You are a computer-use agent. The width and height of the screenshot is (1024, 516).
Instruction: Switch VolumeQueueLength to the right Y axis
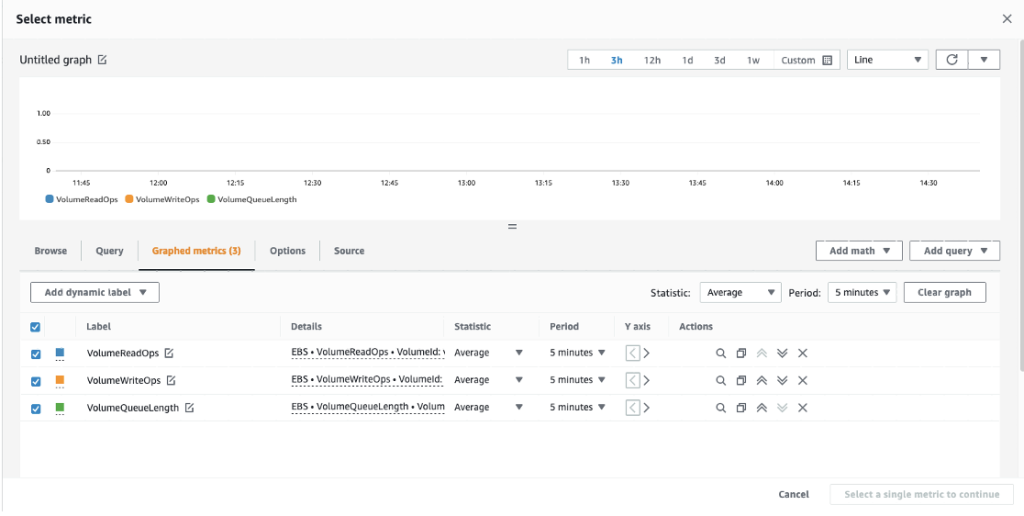click(x=647, y=408)
